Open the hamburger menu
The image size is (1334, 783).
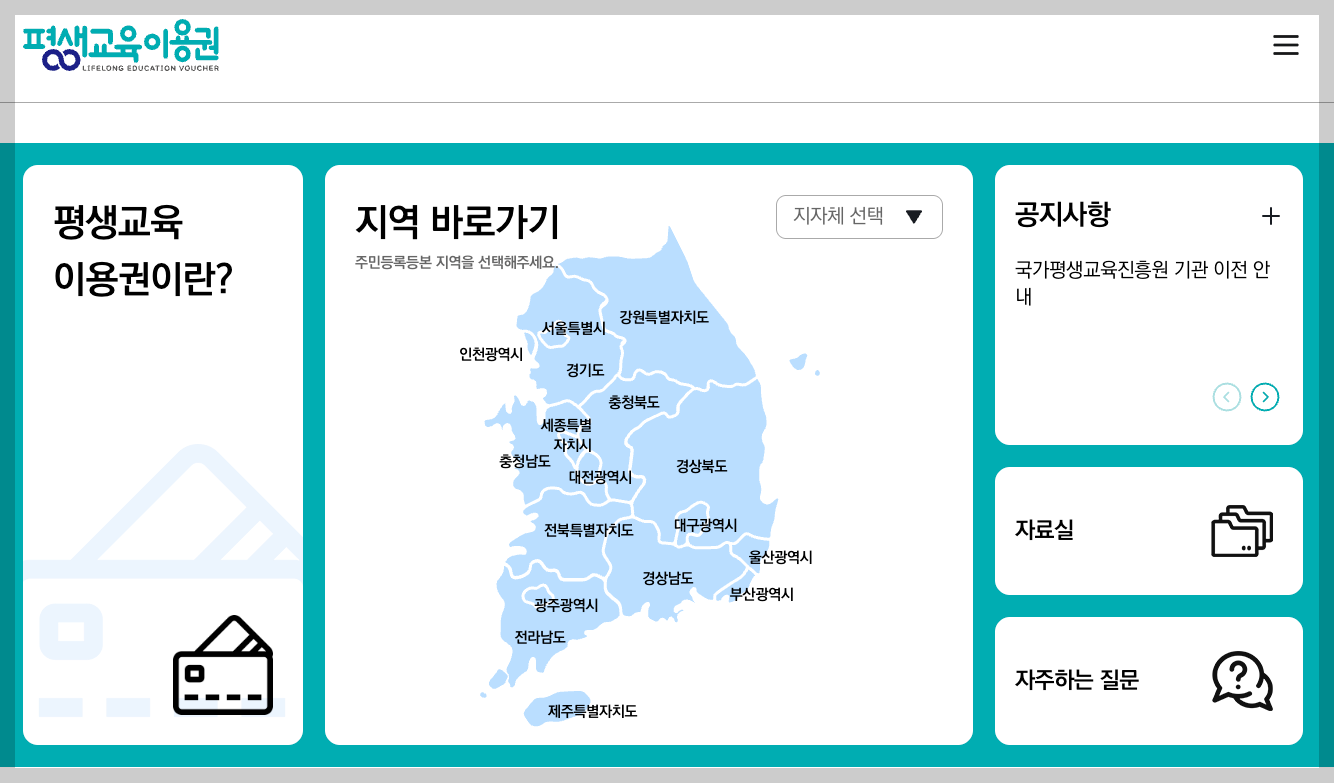pyautogui.click(x=1285, y=44)
